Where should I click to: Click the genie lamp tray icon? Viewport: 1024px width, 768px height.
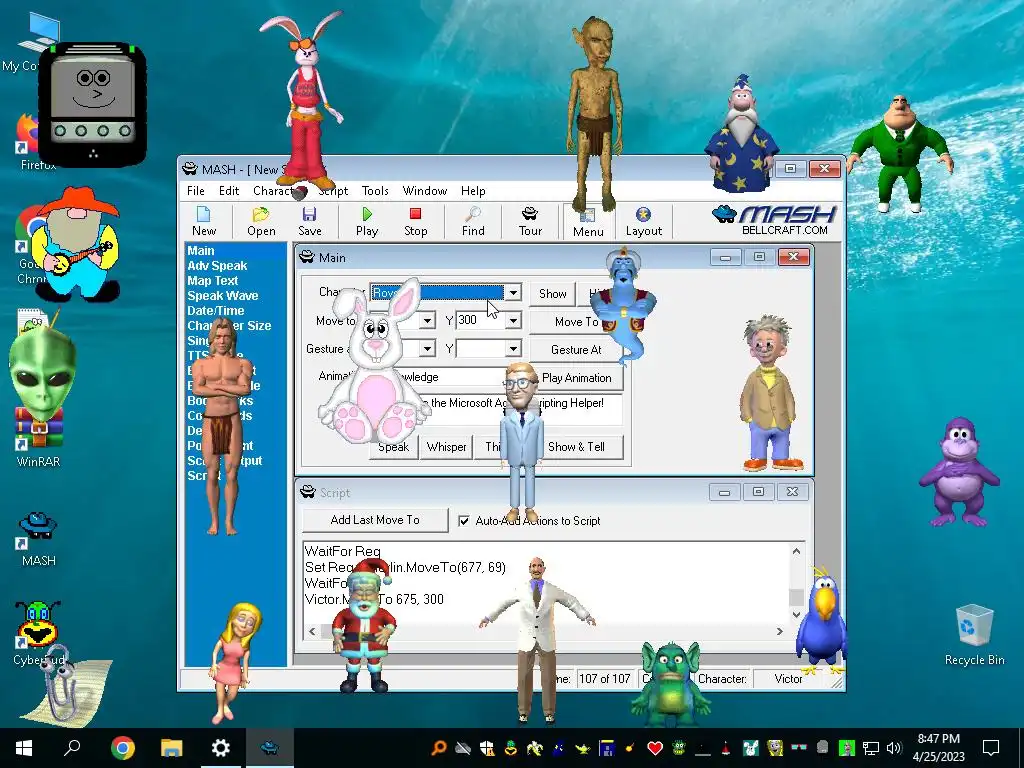583,748
